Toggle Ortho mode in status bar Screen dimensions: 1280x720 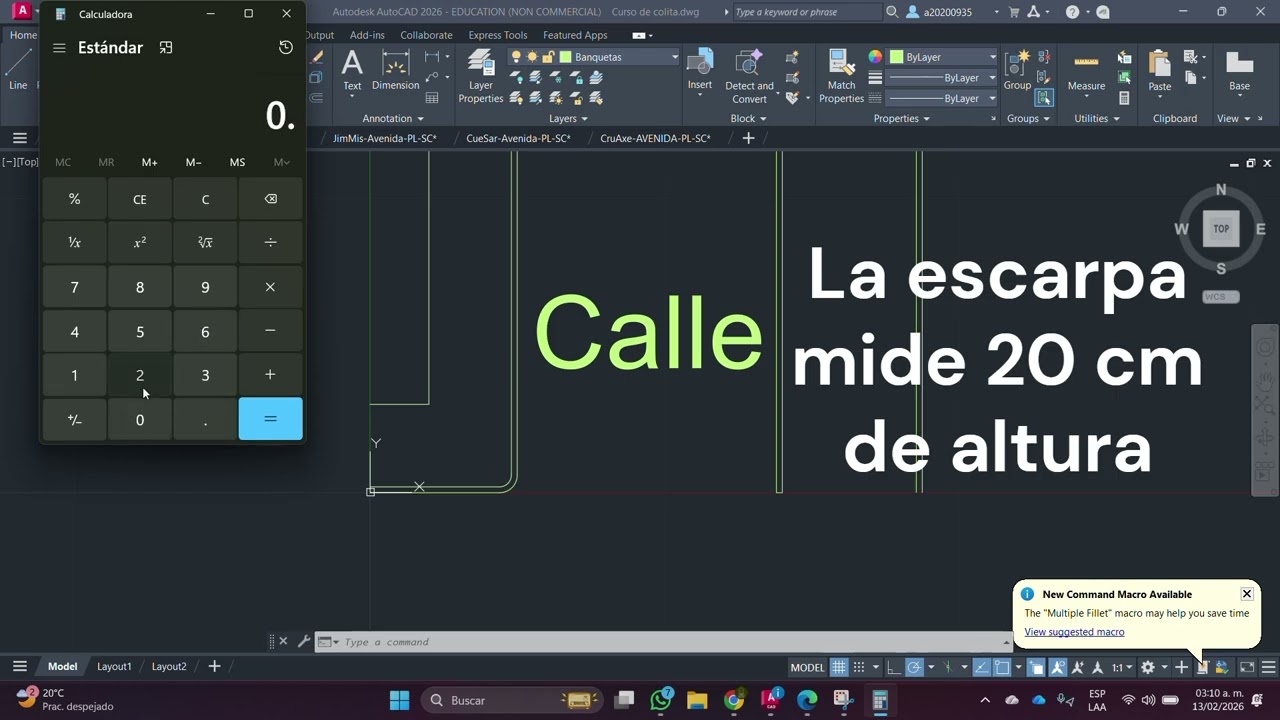click(893, 667)
